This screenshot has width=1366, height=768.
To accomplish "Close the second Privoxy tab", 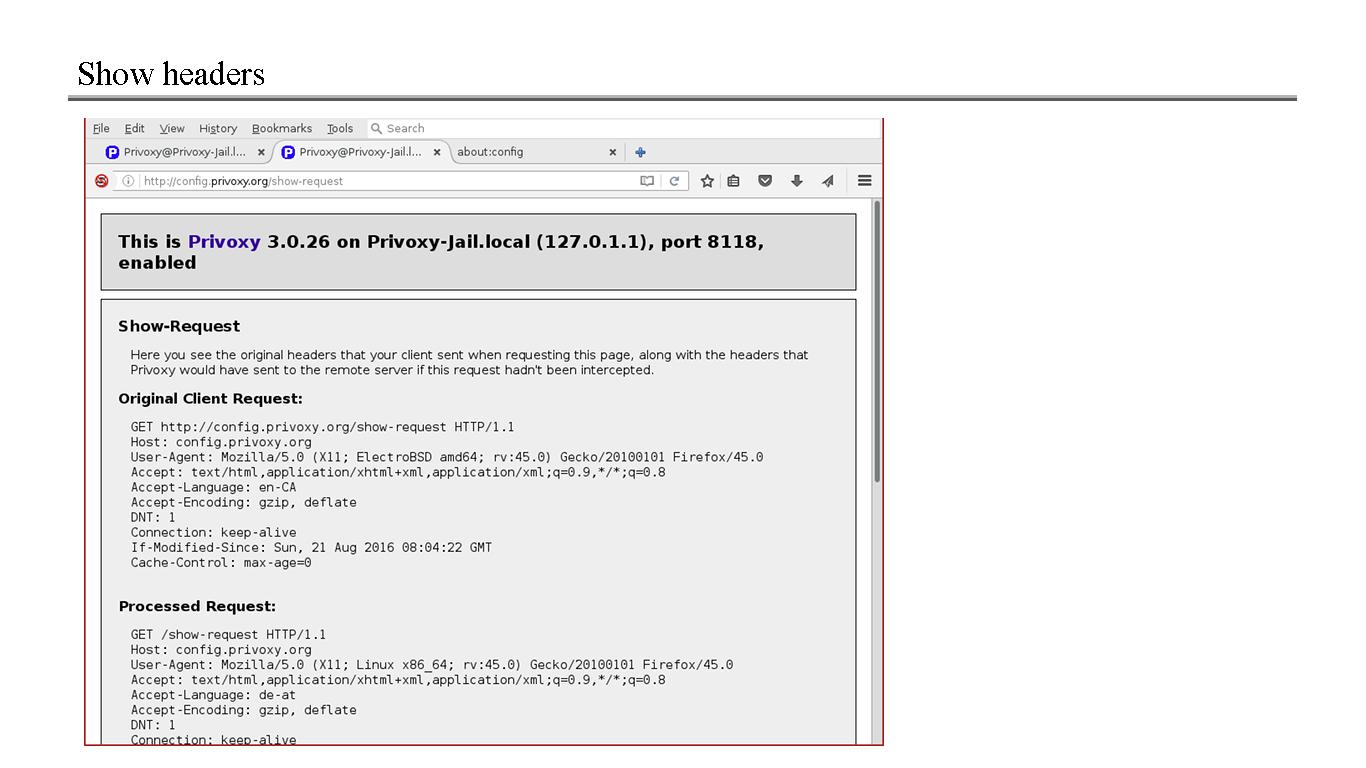I will tap(437, 152).
